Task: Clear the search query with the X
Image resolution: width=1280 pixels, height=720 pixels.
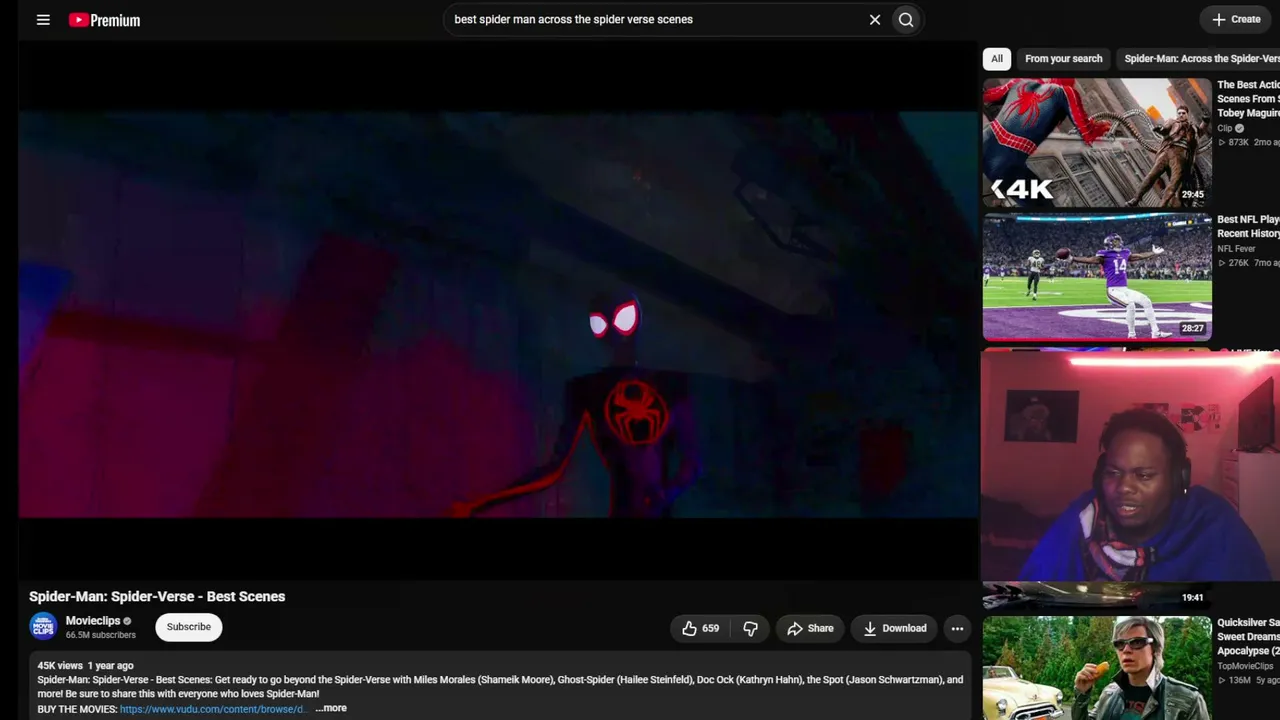Action: point(875,19)
